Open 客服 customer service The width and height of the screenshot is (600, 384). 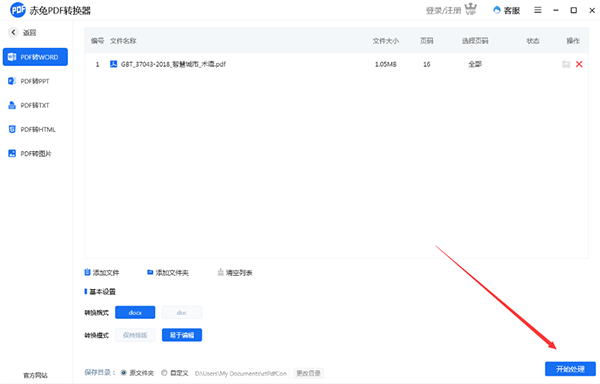pos(507,10)
